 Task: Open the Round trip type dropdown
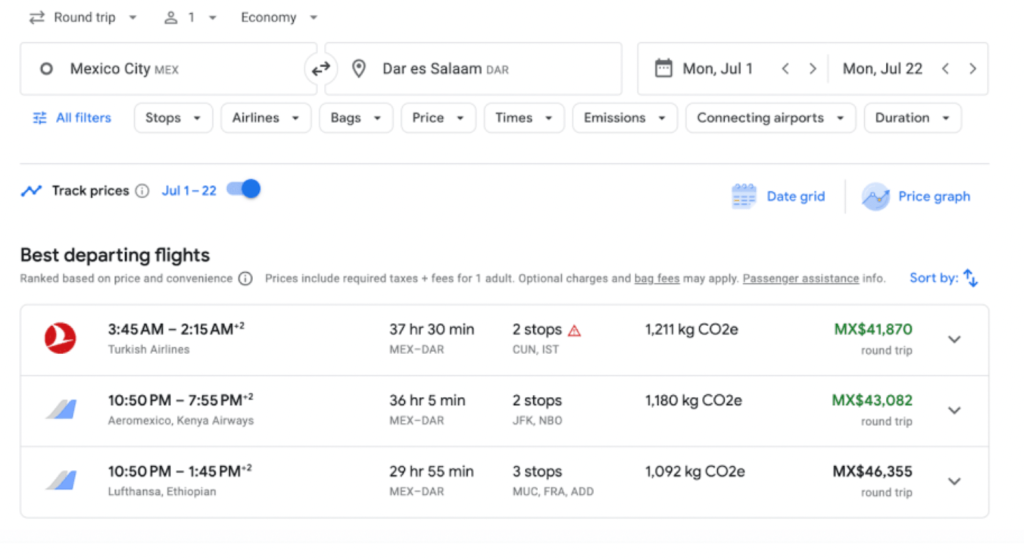[x=84, y=18]
